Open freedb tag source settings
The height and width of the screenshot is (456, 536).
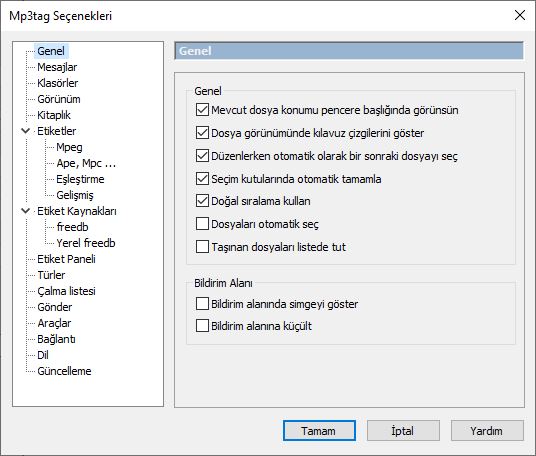[72, 227]
